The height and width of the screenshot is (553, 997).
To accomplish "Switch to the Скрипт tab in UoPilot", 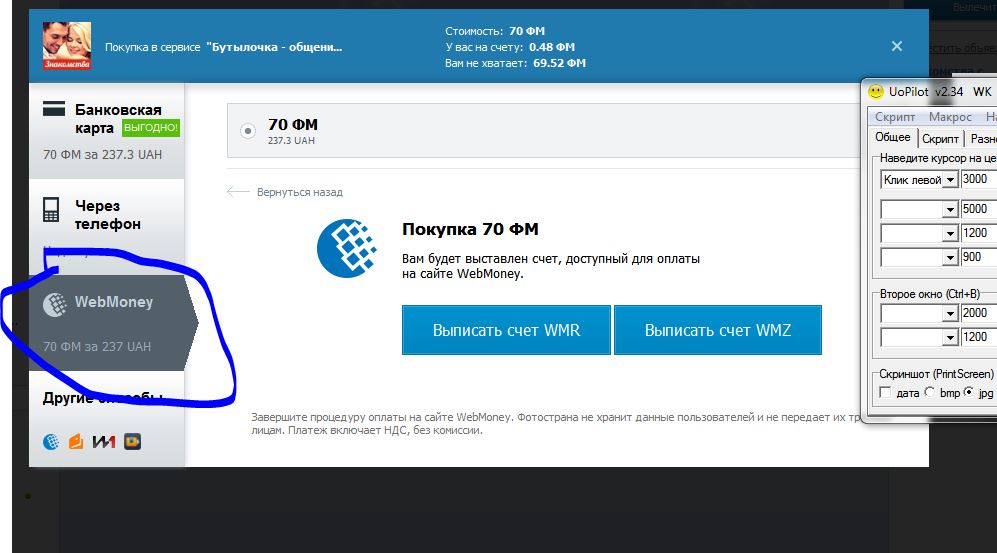I will pyautogui.click(x=940, y=139).
